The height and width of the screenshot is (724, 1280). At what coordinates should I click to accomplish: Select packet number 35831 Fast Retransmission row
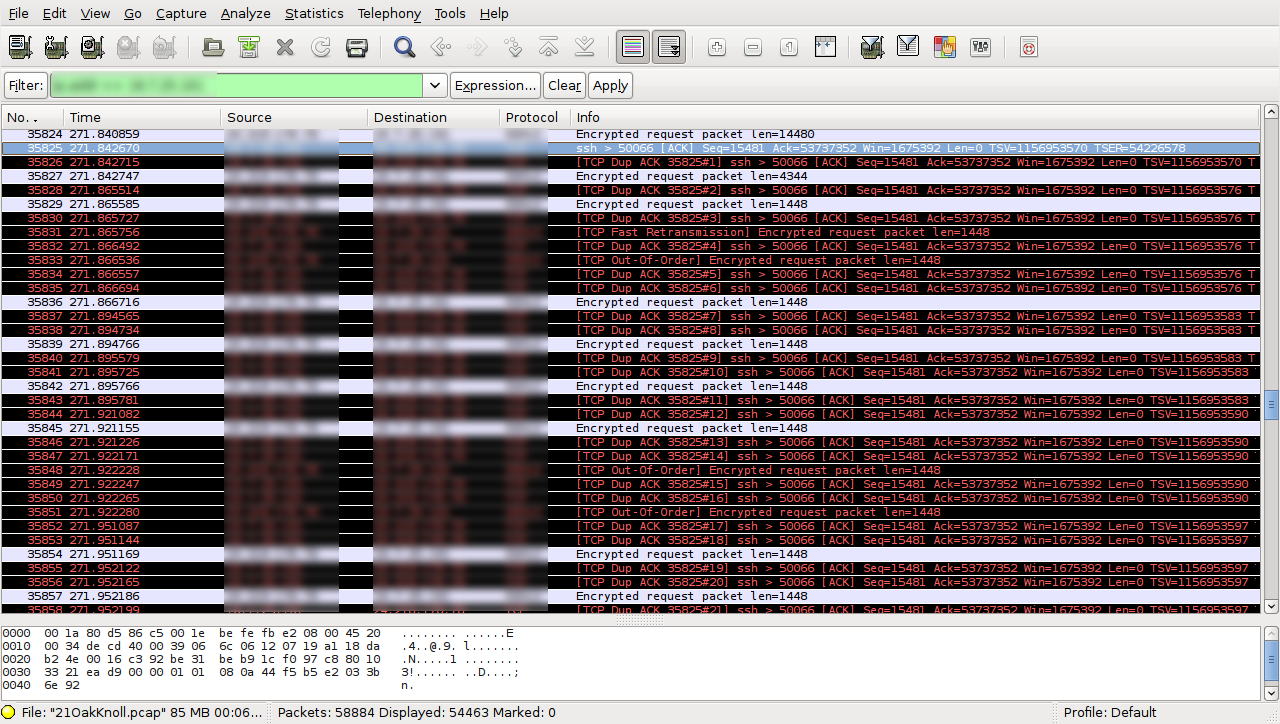point(630,232)
